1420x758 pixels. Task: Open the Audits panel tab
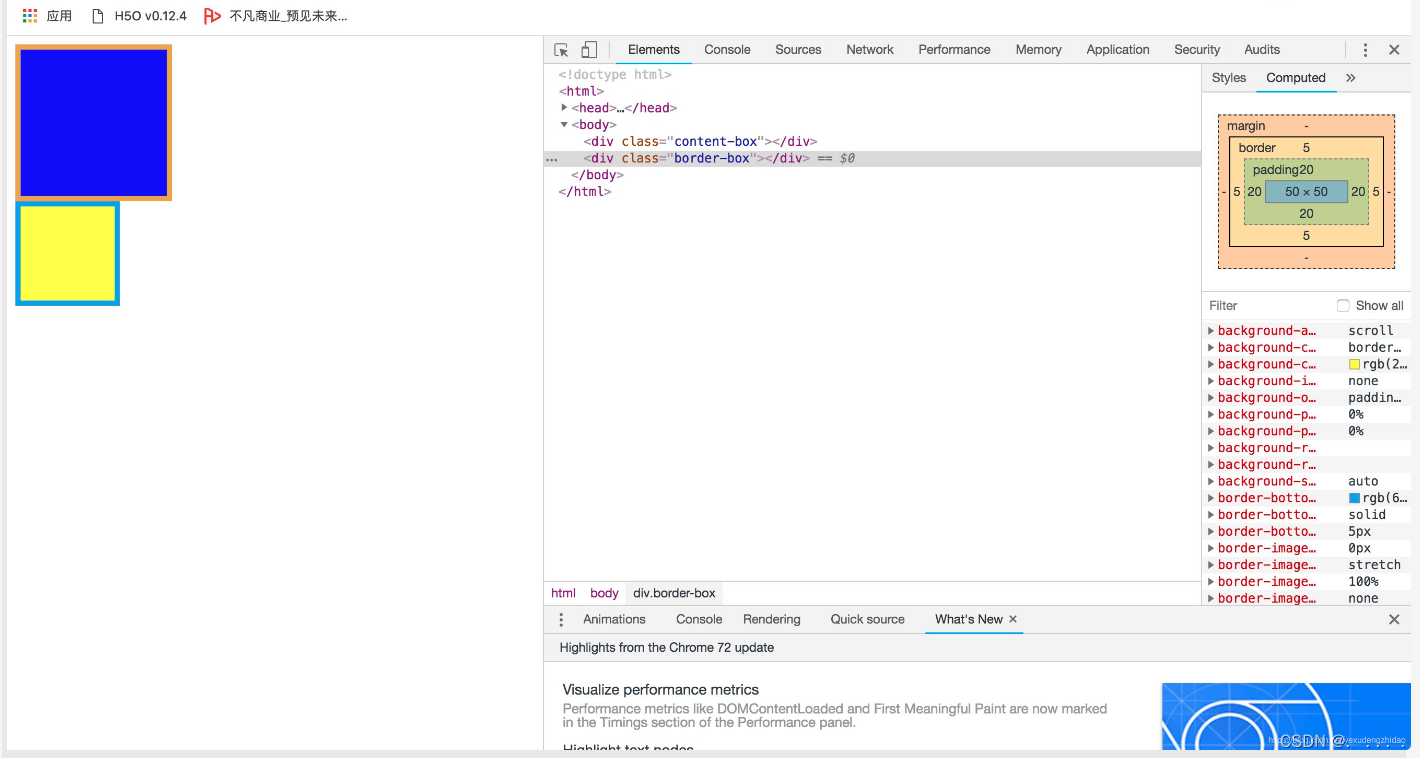pos(1262,50)
